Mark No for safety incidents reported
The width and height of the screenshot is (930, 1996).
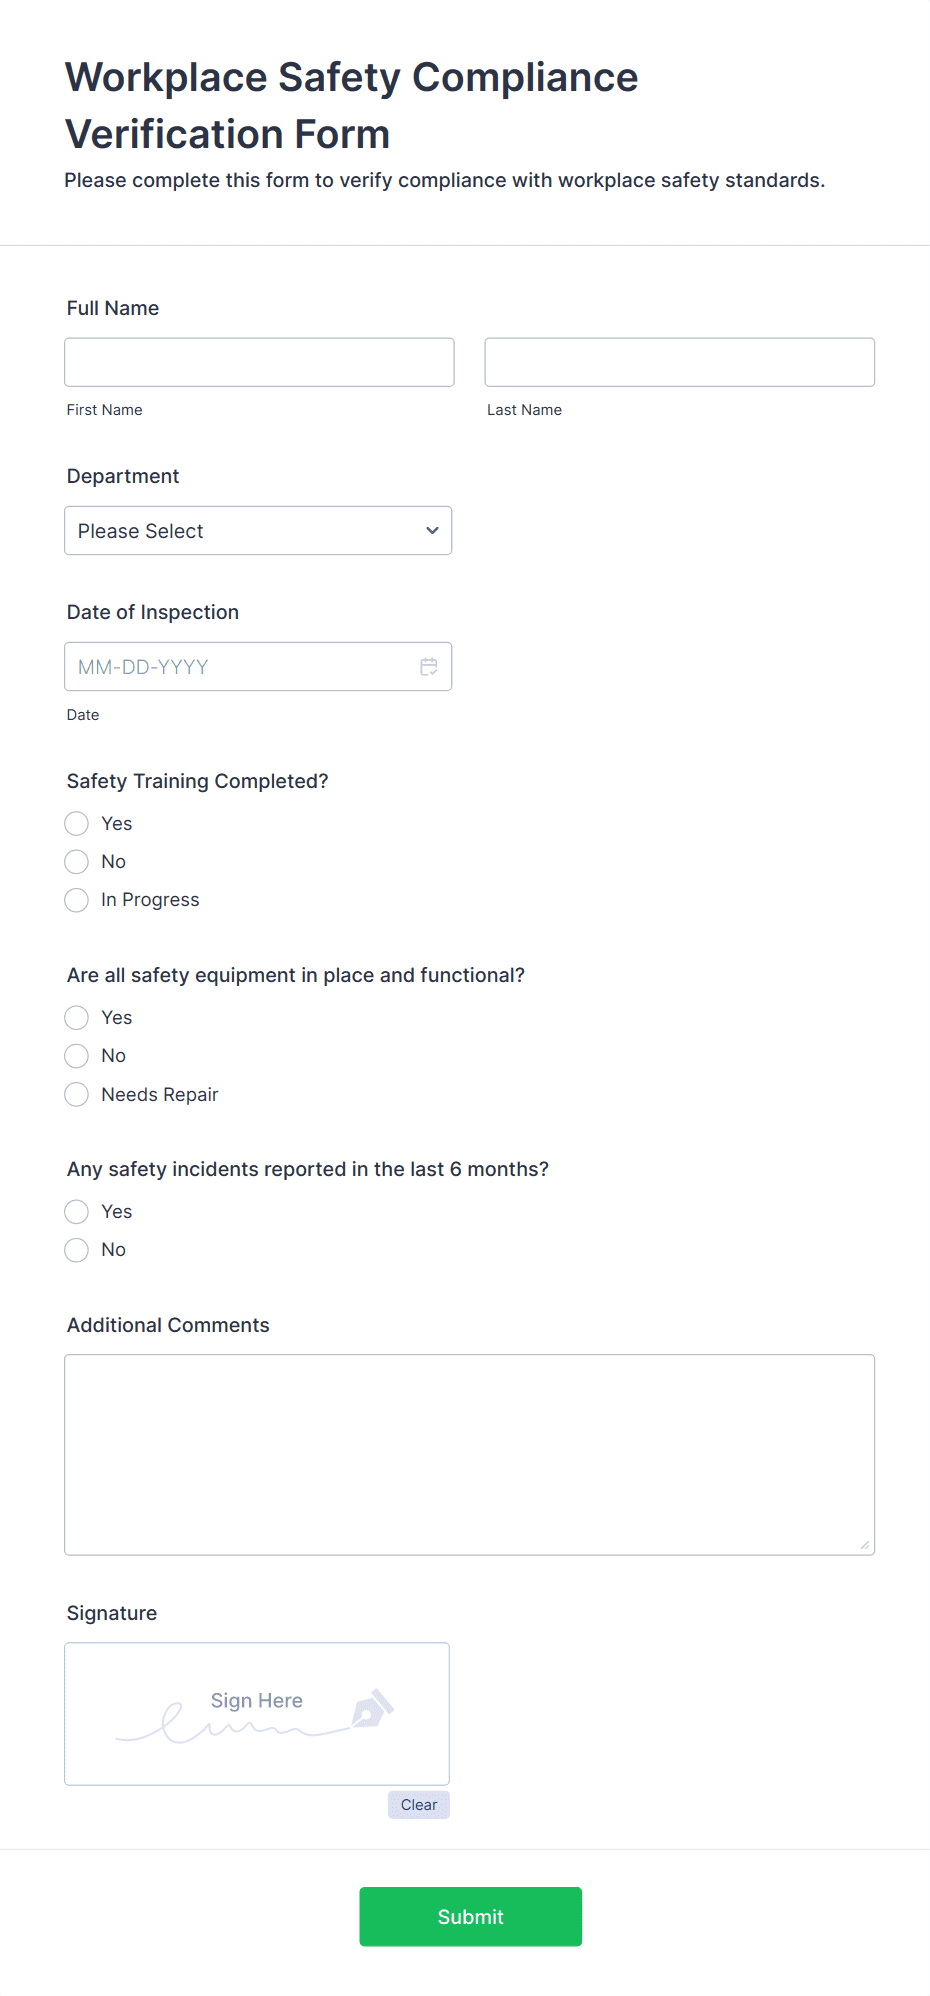77,1250
